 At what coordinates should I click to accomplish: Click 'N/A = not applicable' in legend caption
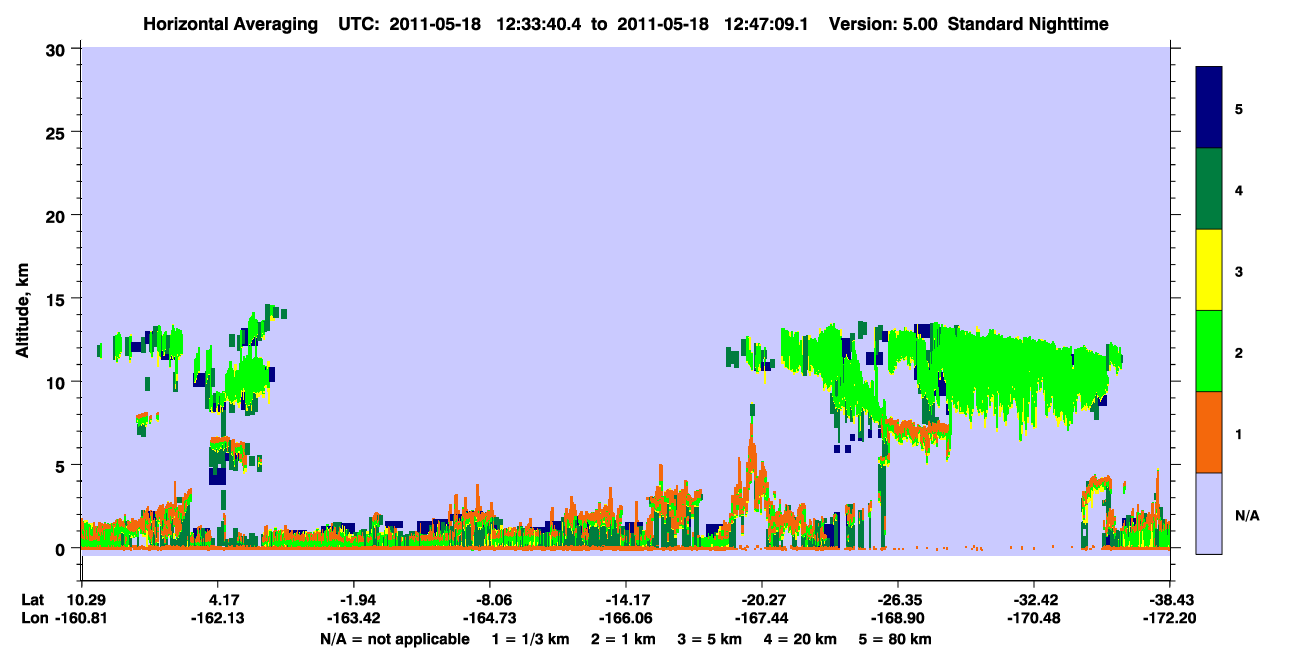[x=394, y=638]
